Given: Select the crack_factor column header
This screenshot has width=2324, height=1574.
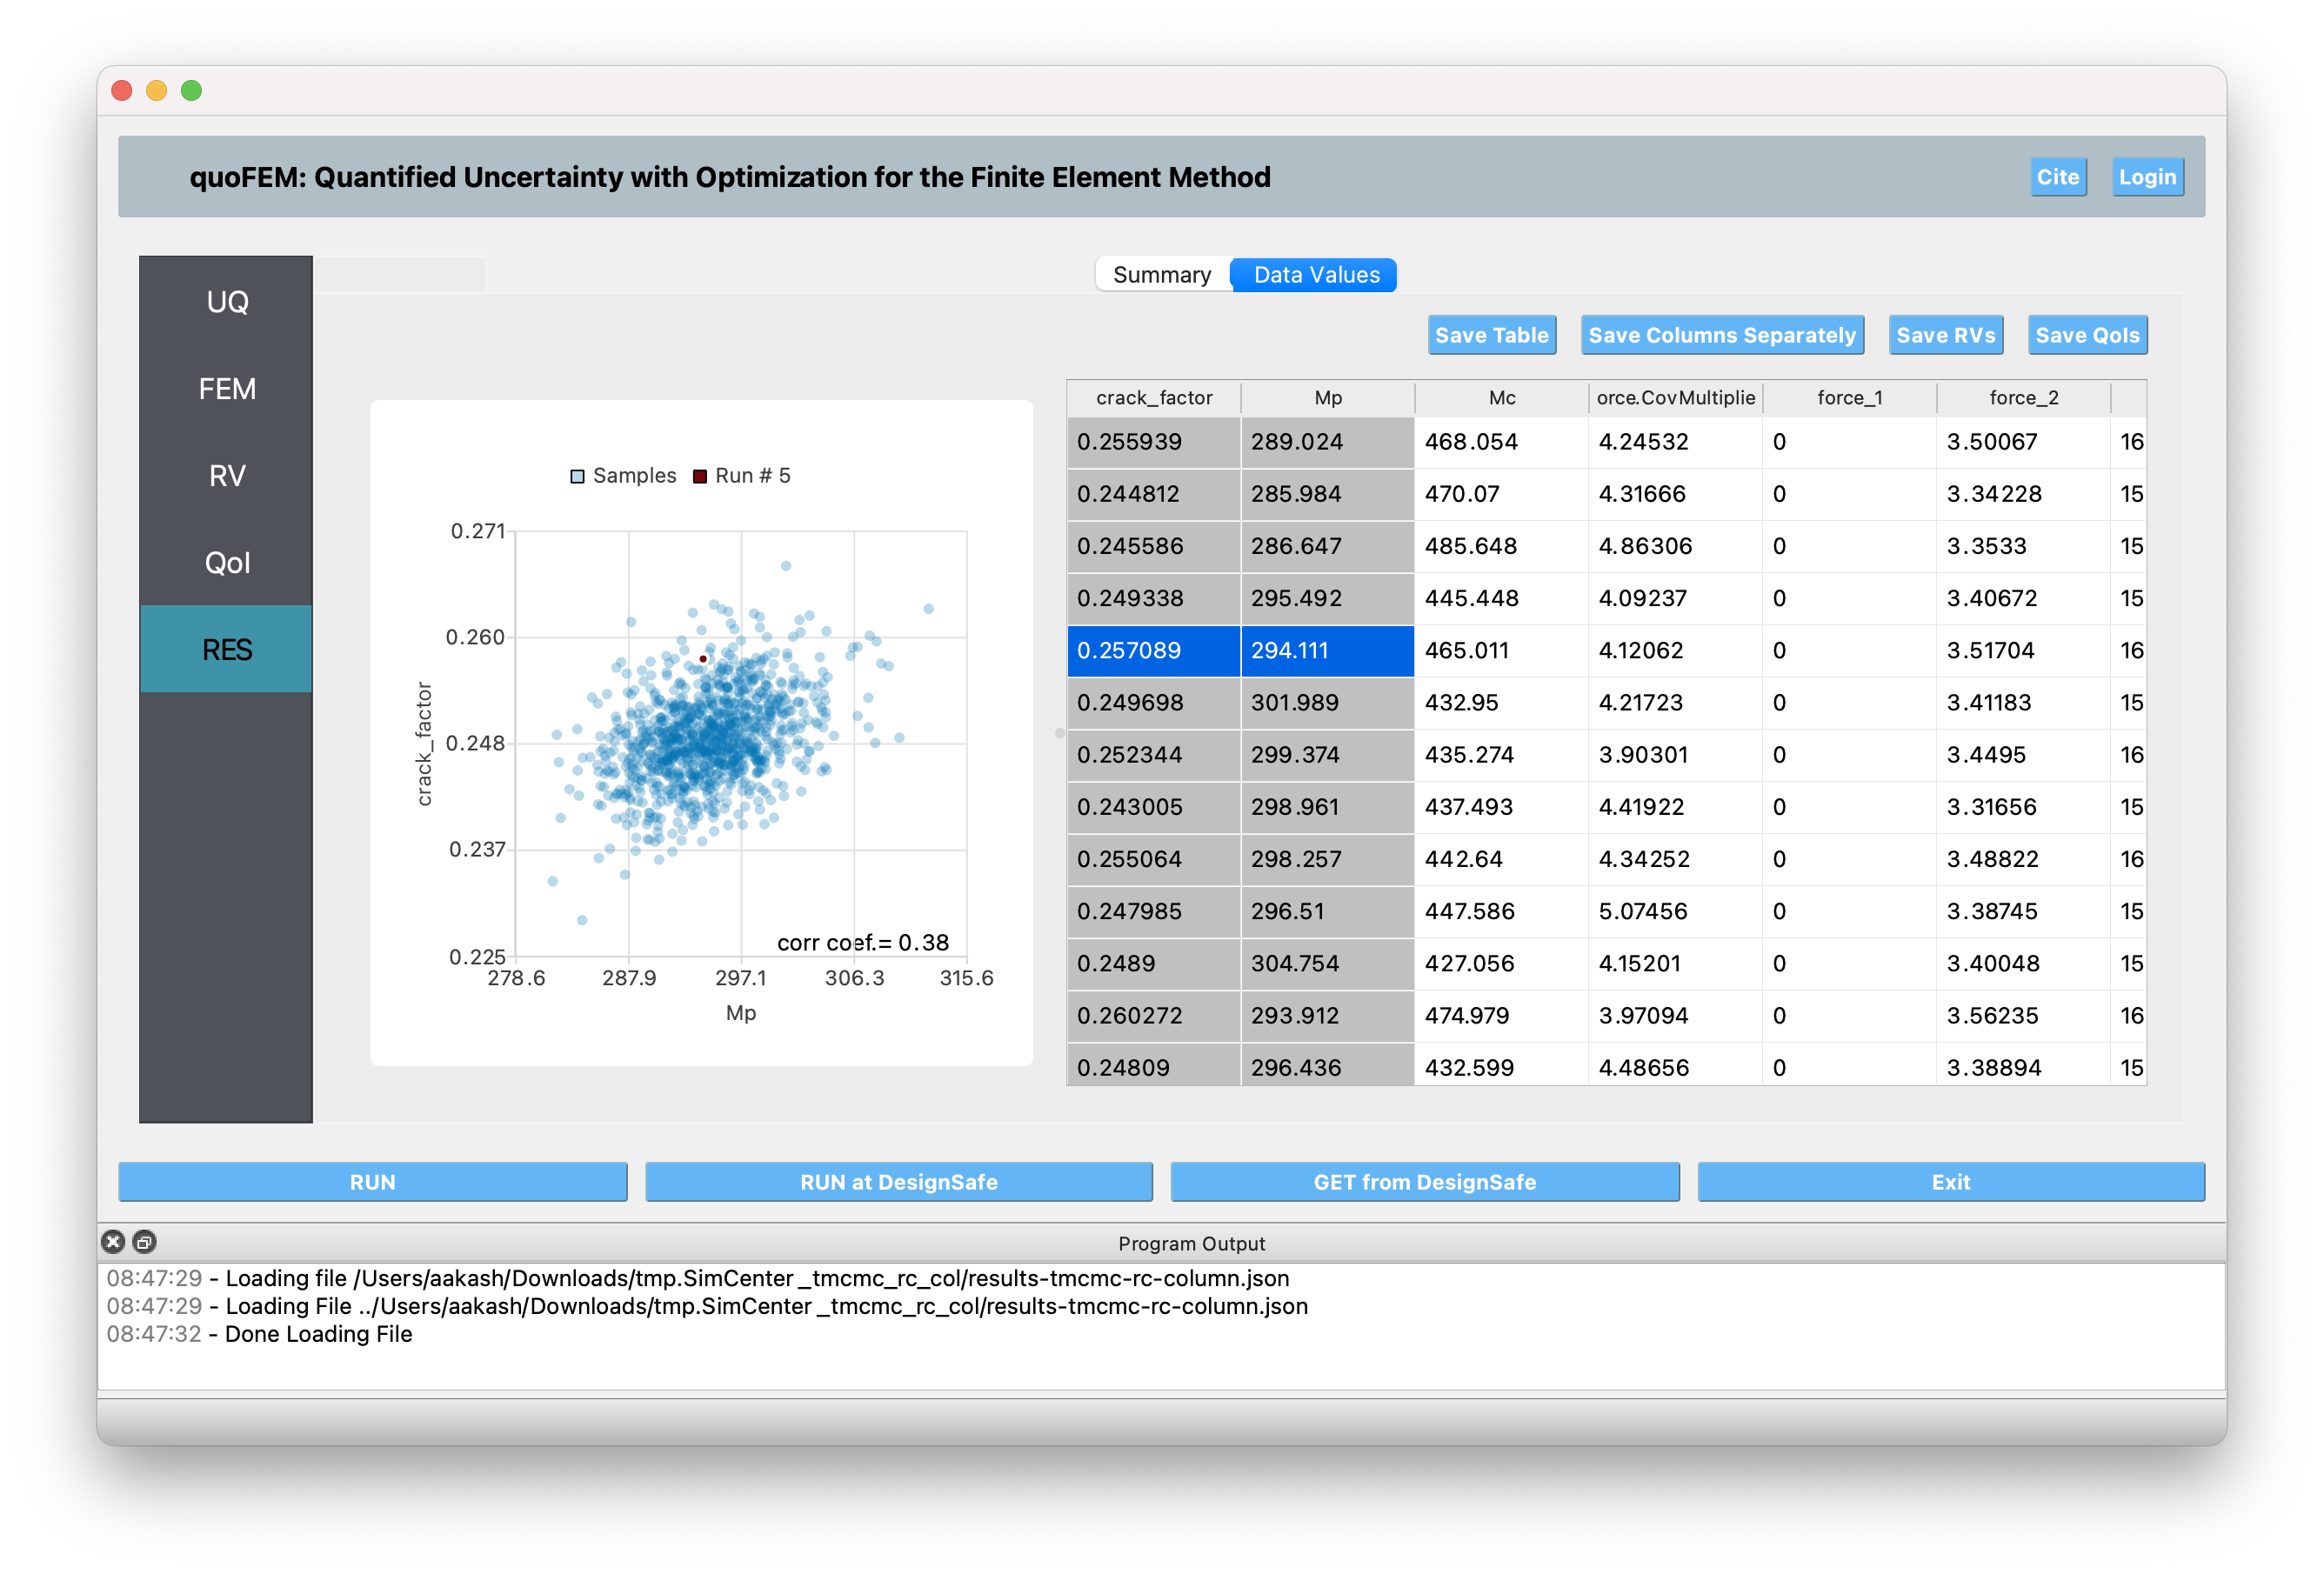Looking at the screenshot, I should pyautogui.click(x=1154, y=398).
